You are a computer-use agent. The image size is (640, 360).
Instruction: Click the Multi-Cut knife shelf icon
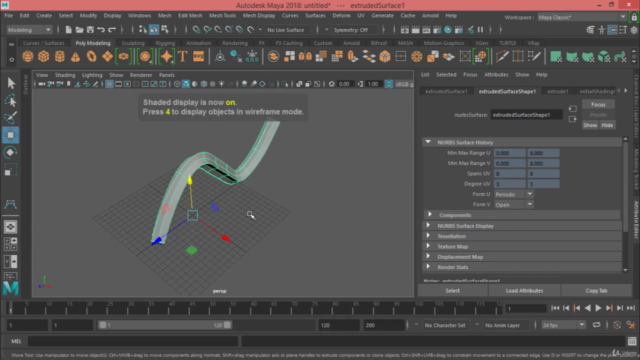(502, 56)
